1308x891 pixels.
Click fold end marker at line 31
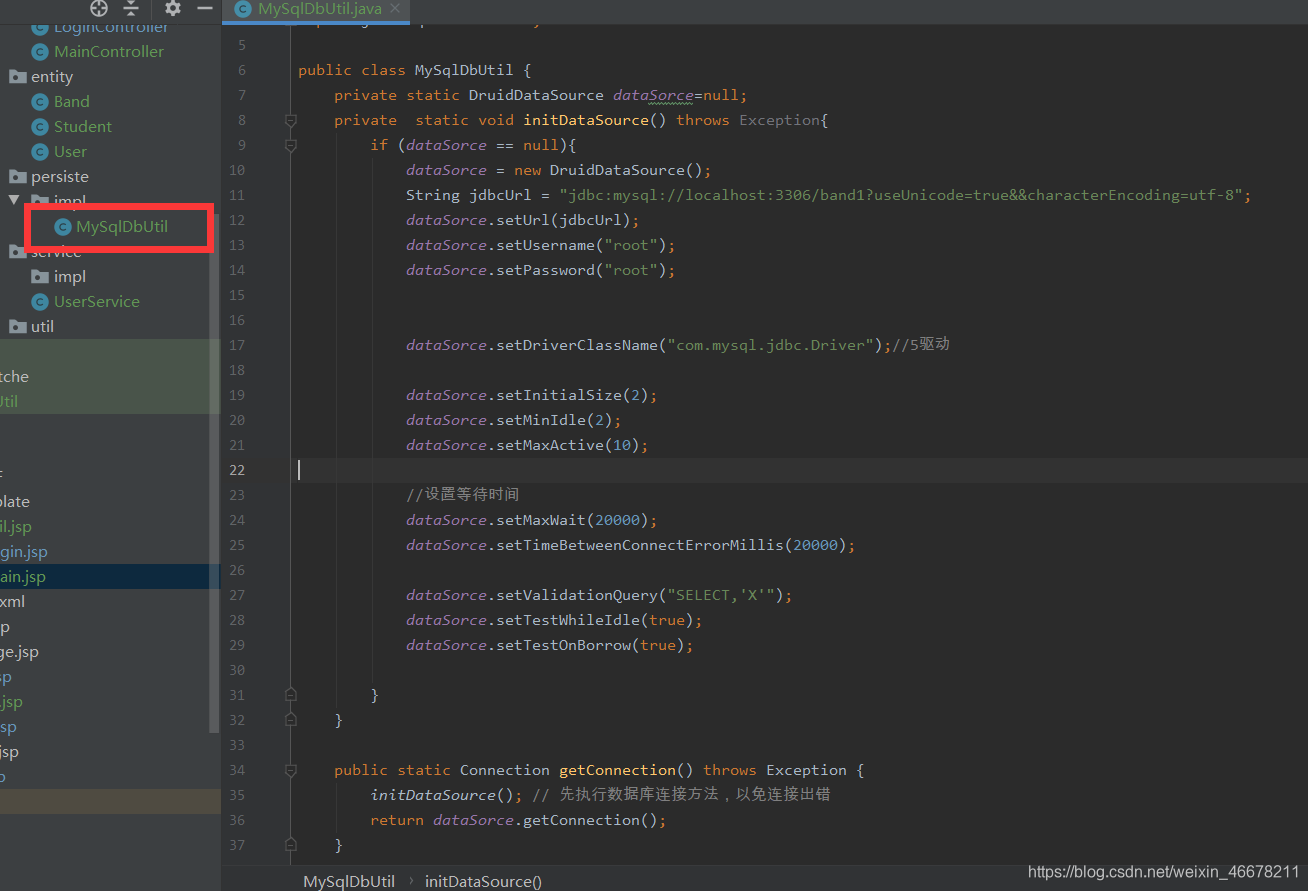tap(290, 694)
